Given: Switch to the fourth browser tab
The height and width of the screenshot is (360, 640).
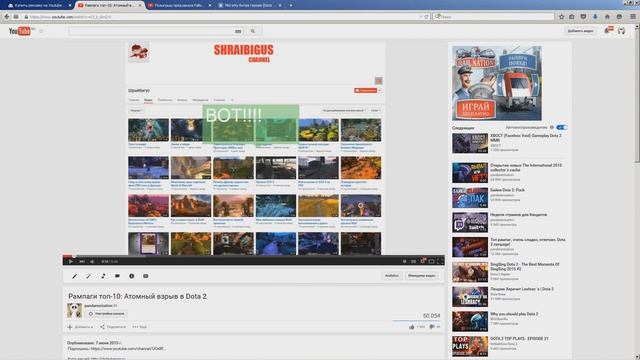Looking at the screenshot, I should 249,5.
